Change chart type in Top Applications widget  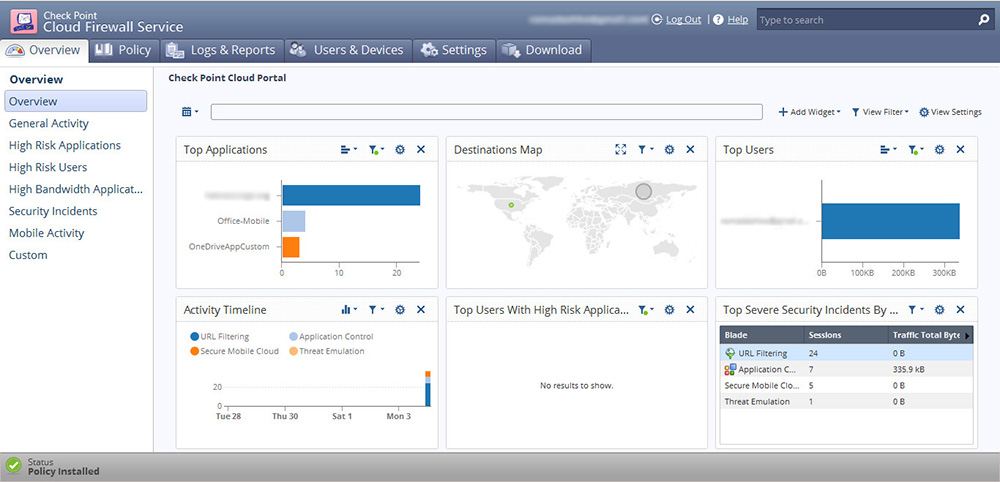tap(348, 150)
